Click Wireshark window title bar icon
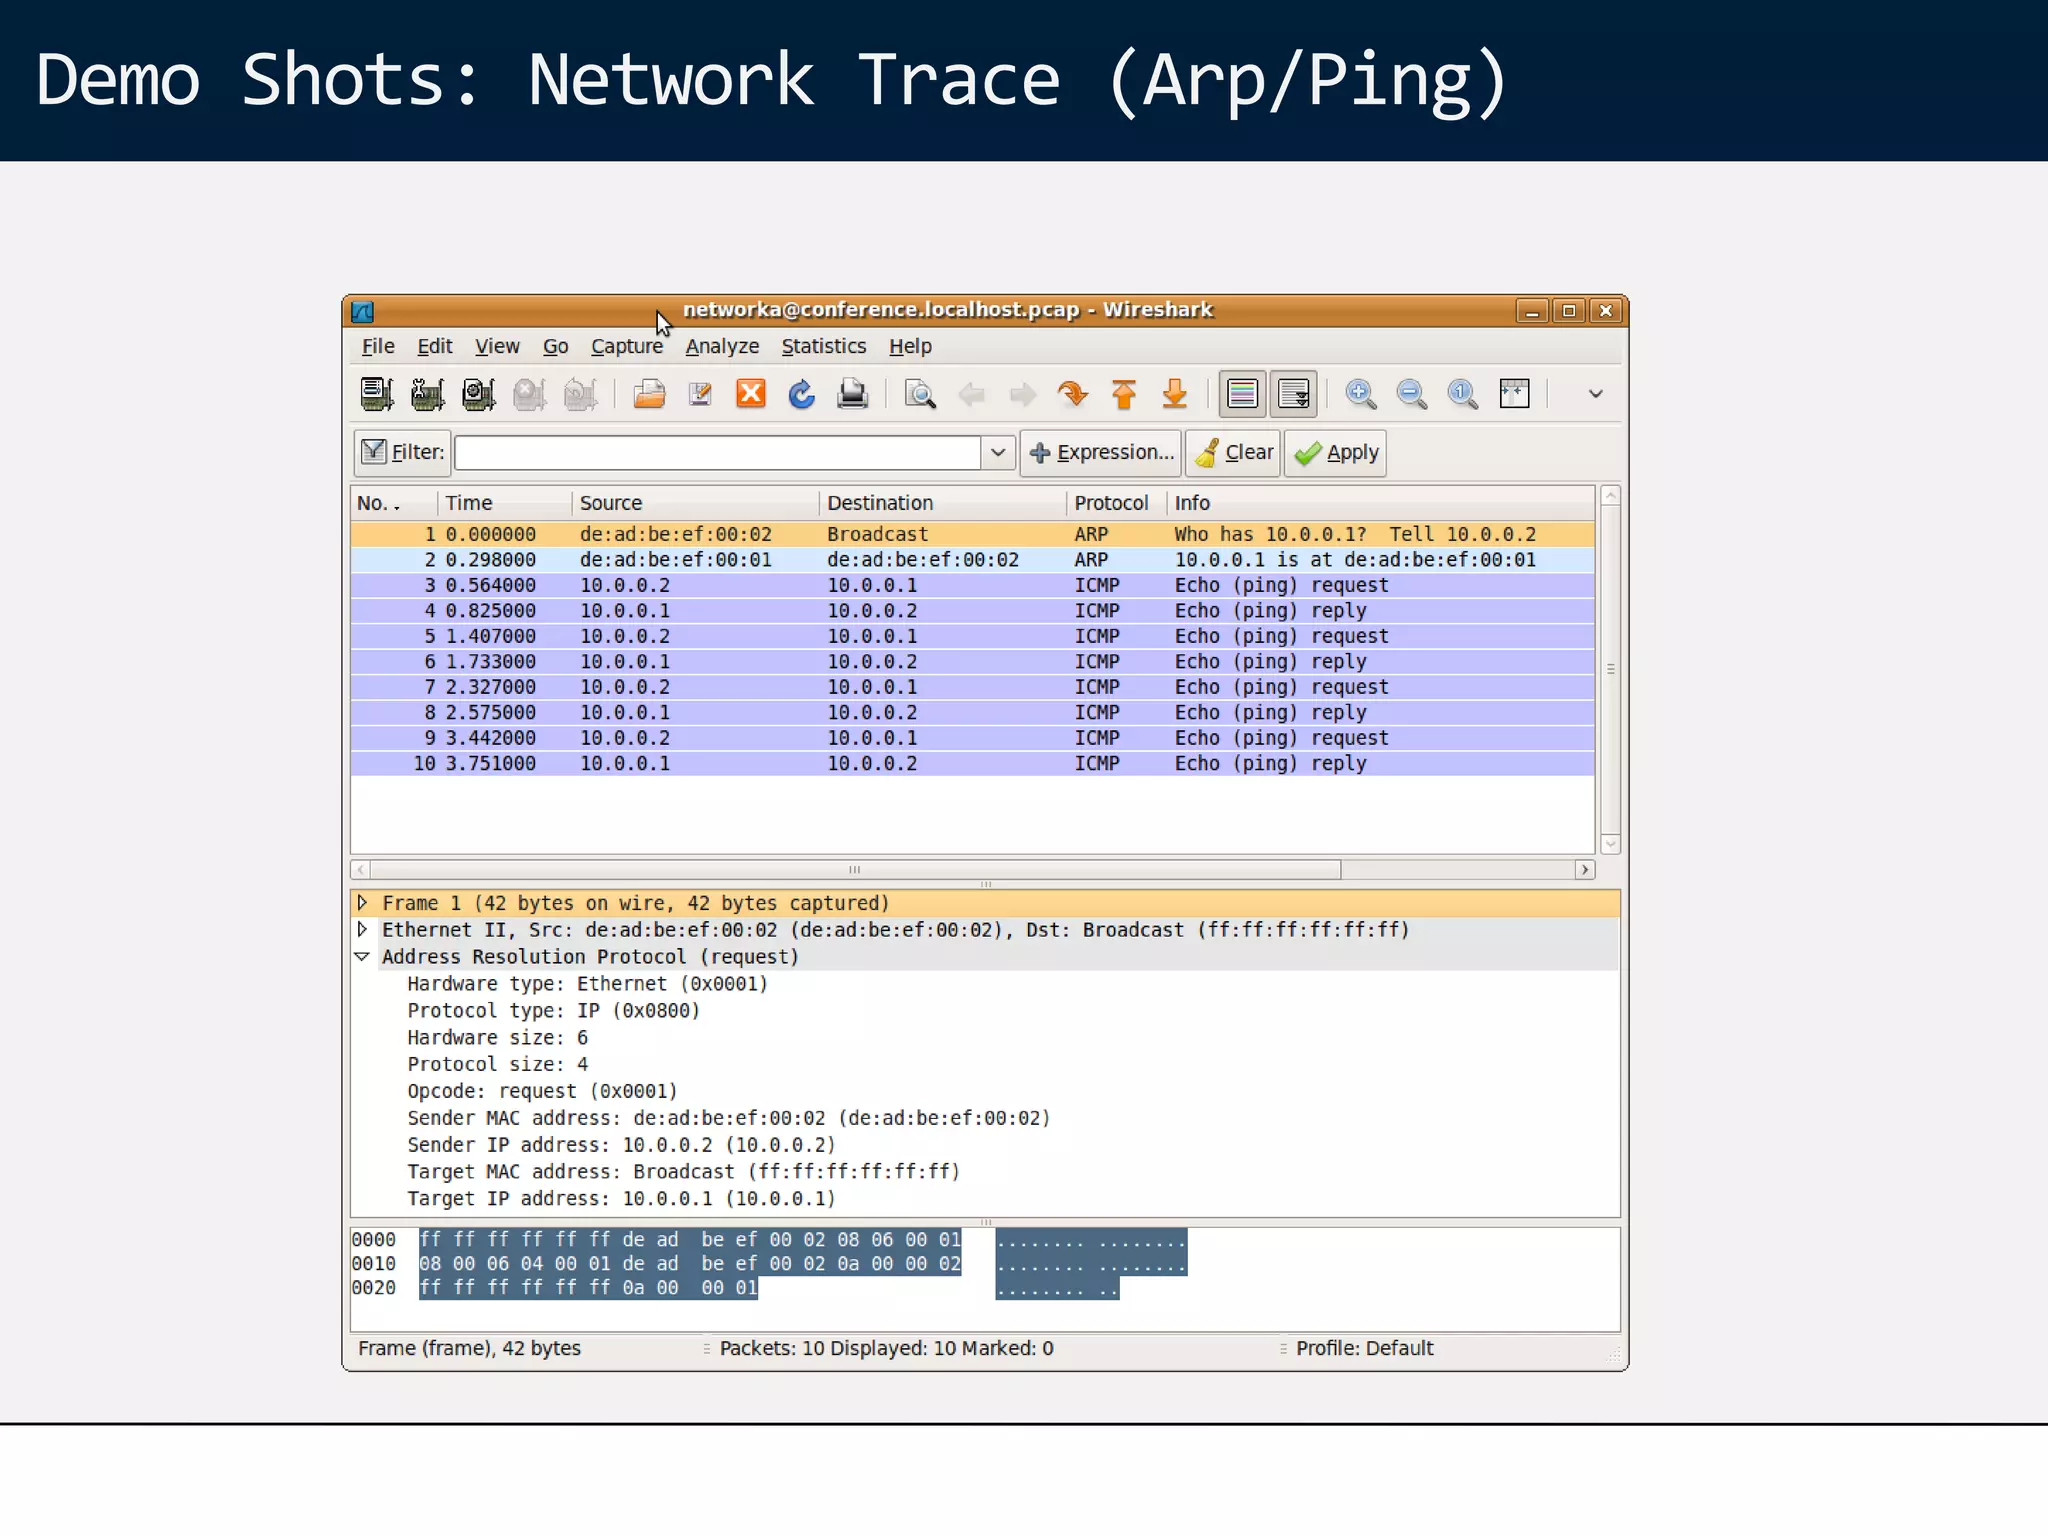Screen dimensions: 2048x1536 363,311
